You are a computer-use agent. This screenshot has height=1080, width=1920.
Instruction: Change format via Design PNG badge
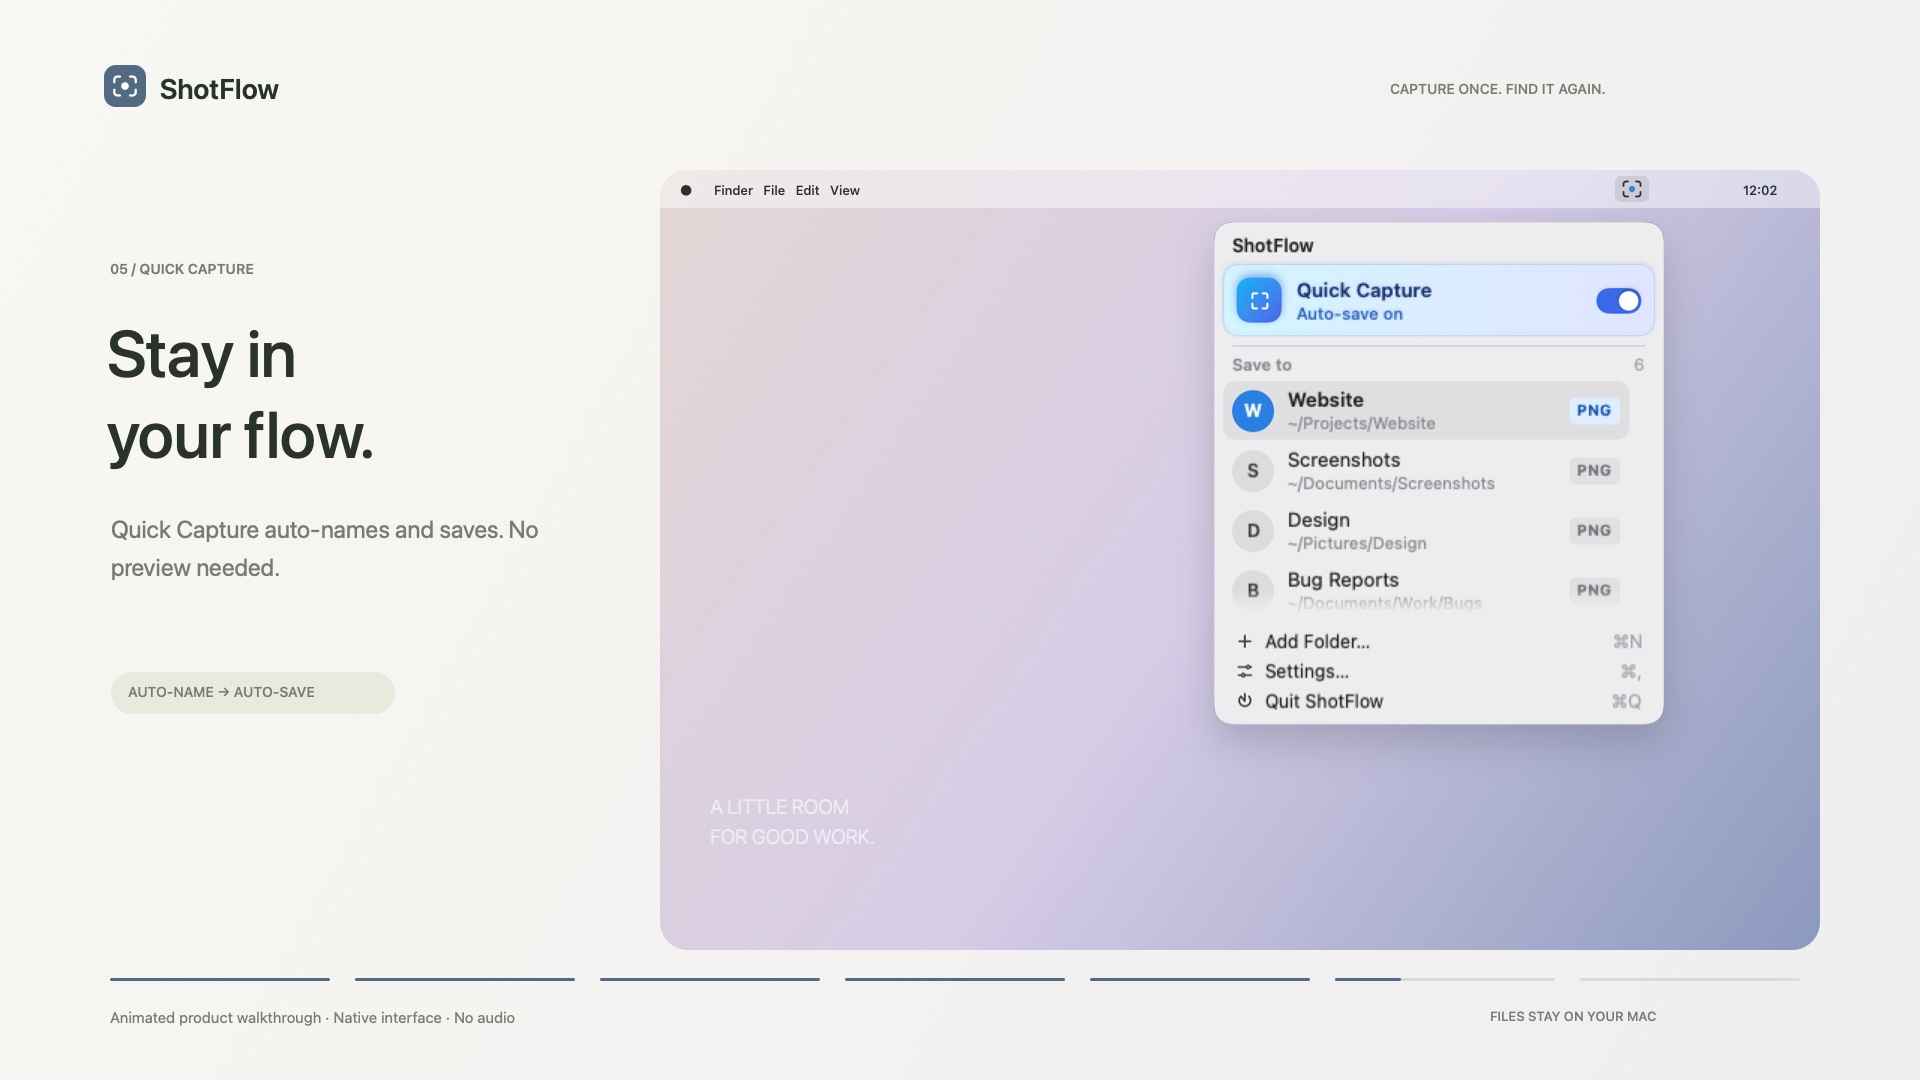point(1594,530)
